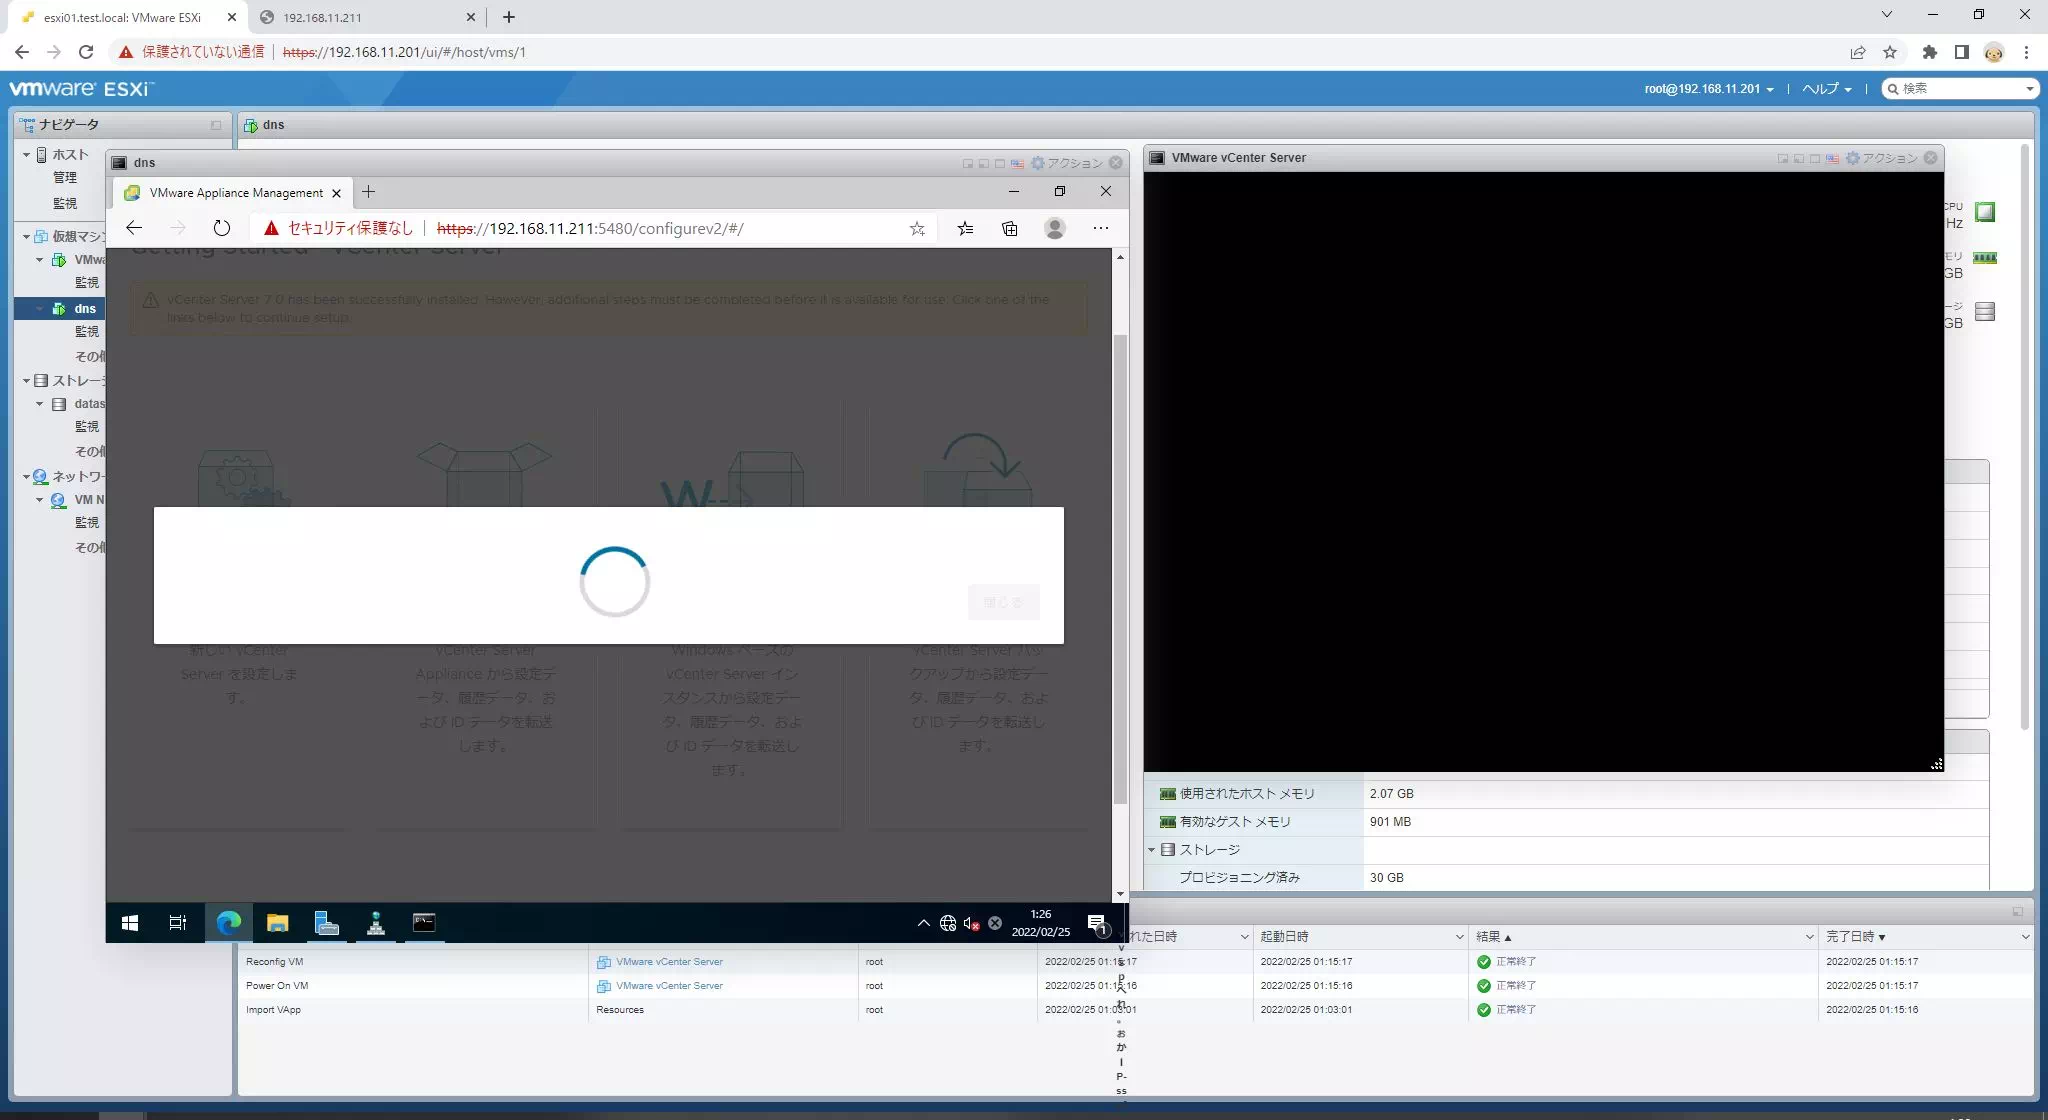Open the guest Edge three-dots settings menu
This screenshot has width=2048, height=1120.
1101,228
